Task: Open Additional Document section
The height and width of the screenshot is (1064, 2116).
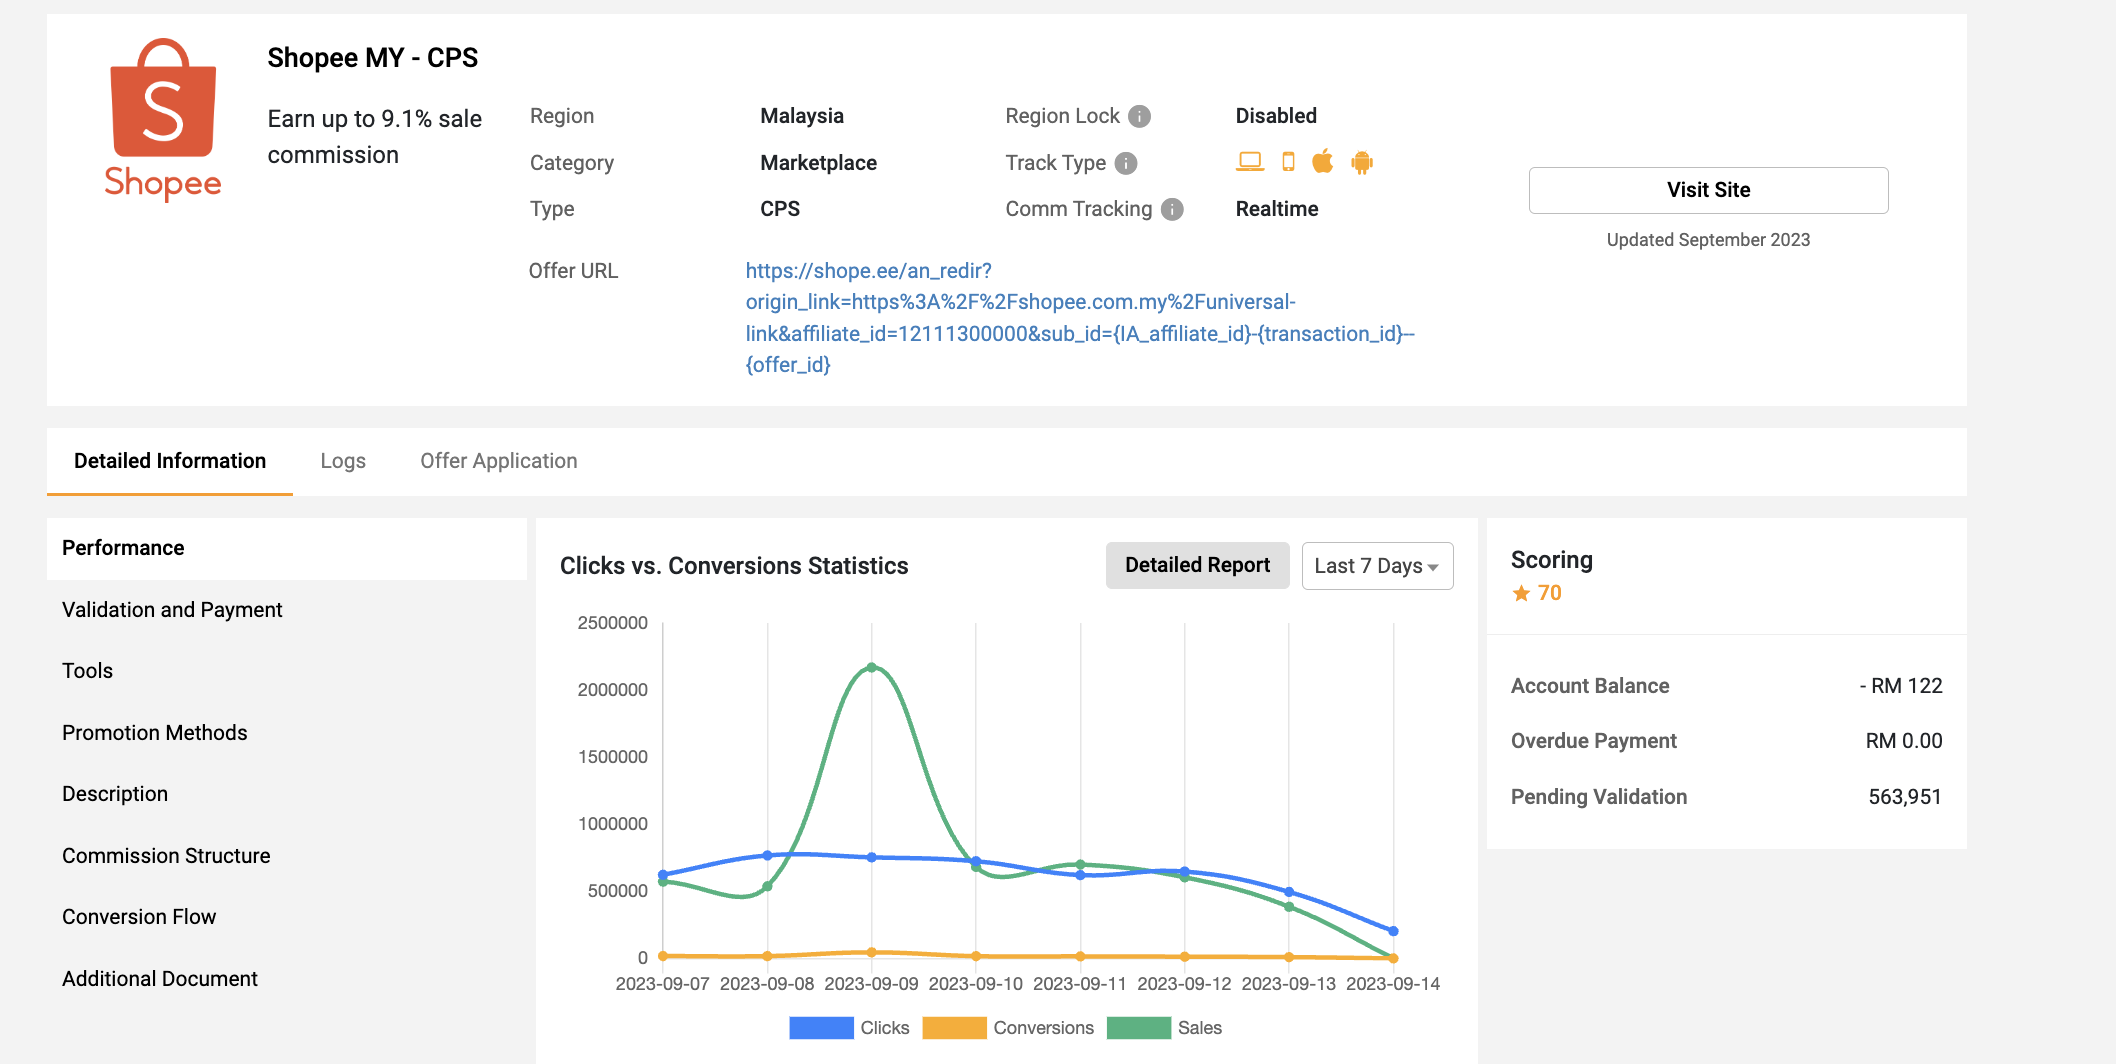Action: [x=287, y=979]
